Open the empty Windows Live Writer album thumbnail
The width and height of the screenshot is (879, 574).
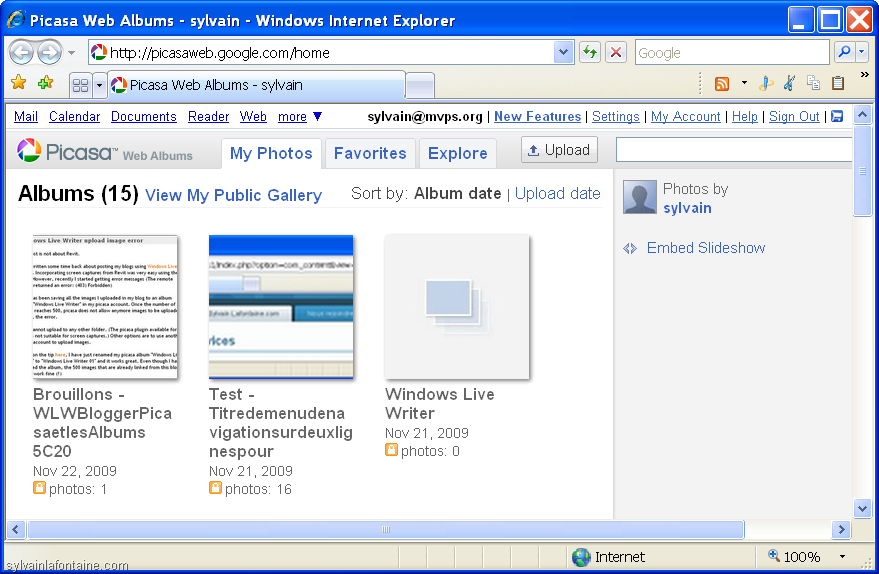click(x=457, y=307)
